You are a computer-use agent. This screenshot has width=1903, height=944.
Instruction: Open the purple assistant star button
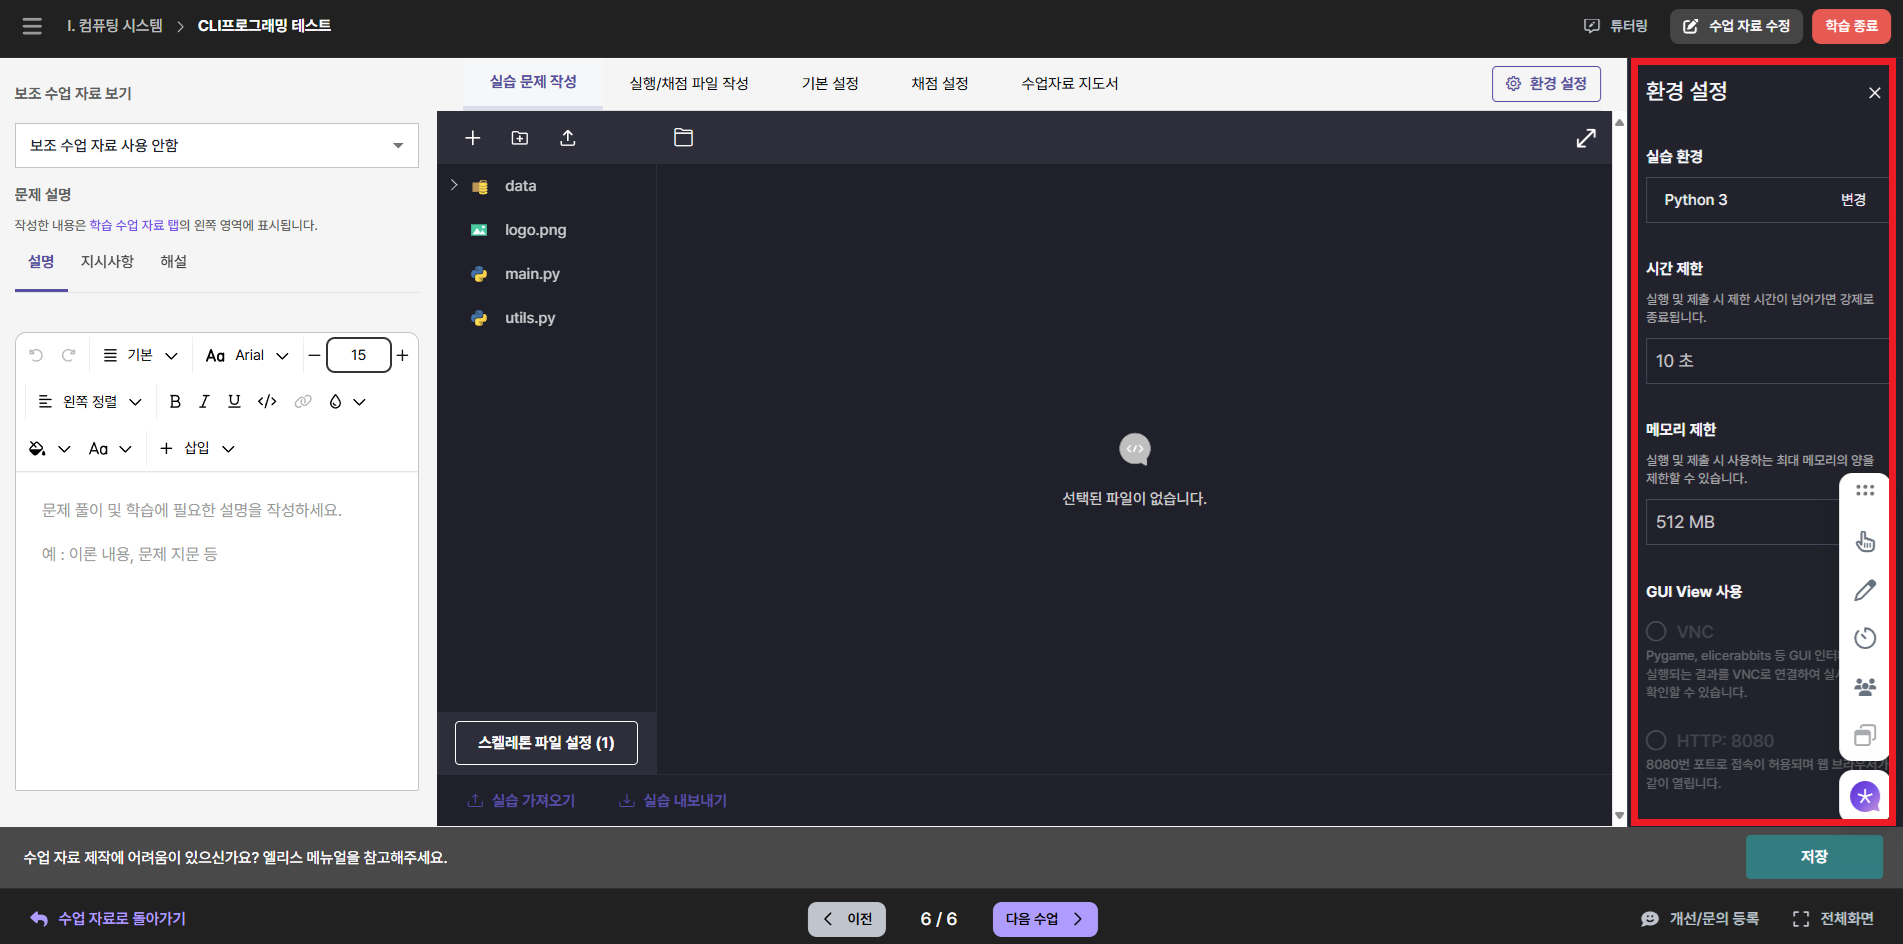point(1865,797)
